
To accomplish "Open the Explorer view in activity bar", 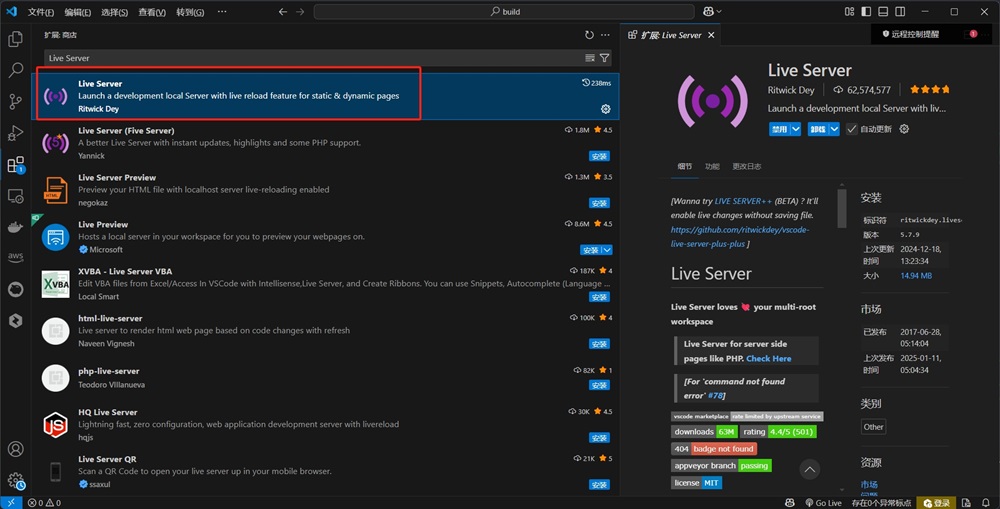I will tap(15, 39).
